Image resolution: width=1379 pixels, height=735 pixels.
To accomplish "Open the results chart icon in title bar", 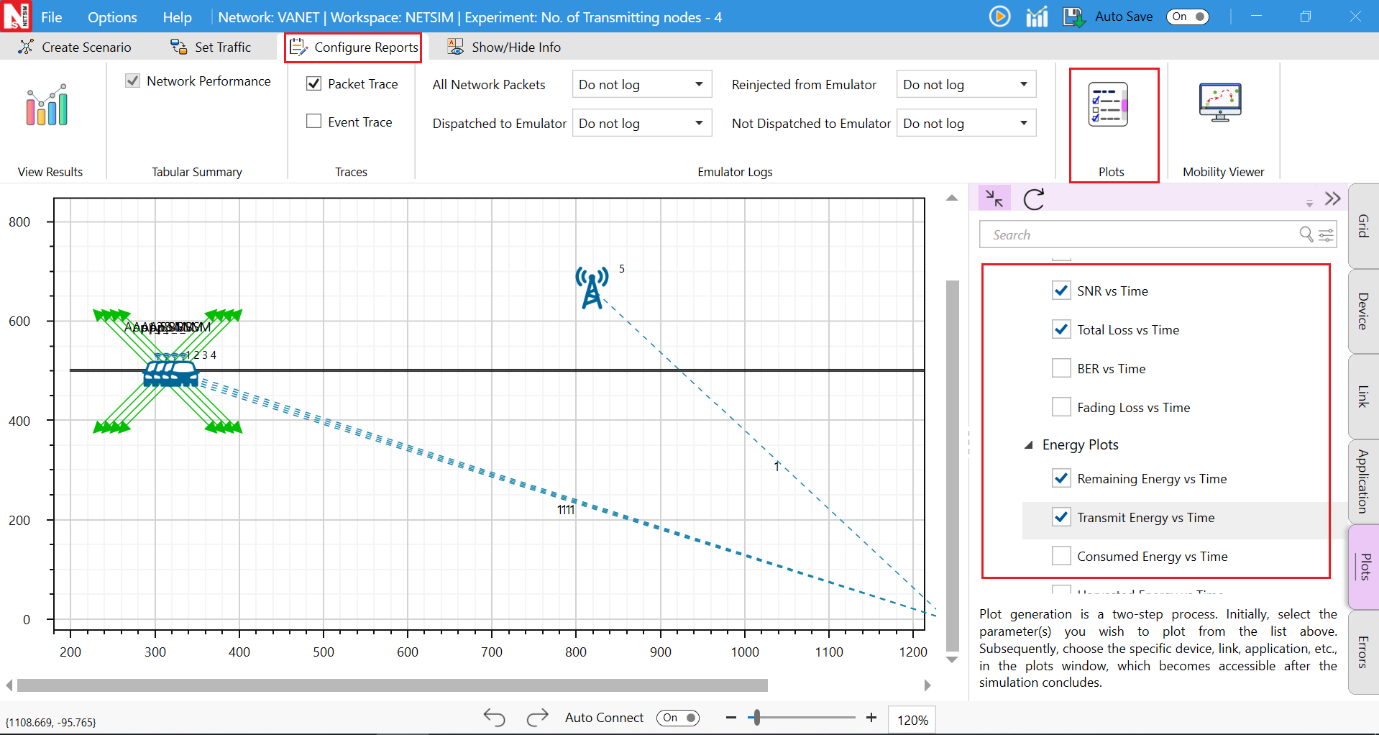I will tap(1038, 16).
